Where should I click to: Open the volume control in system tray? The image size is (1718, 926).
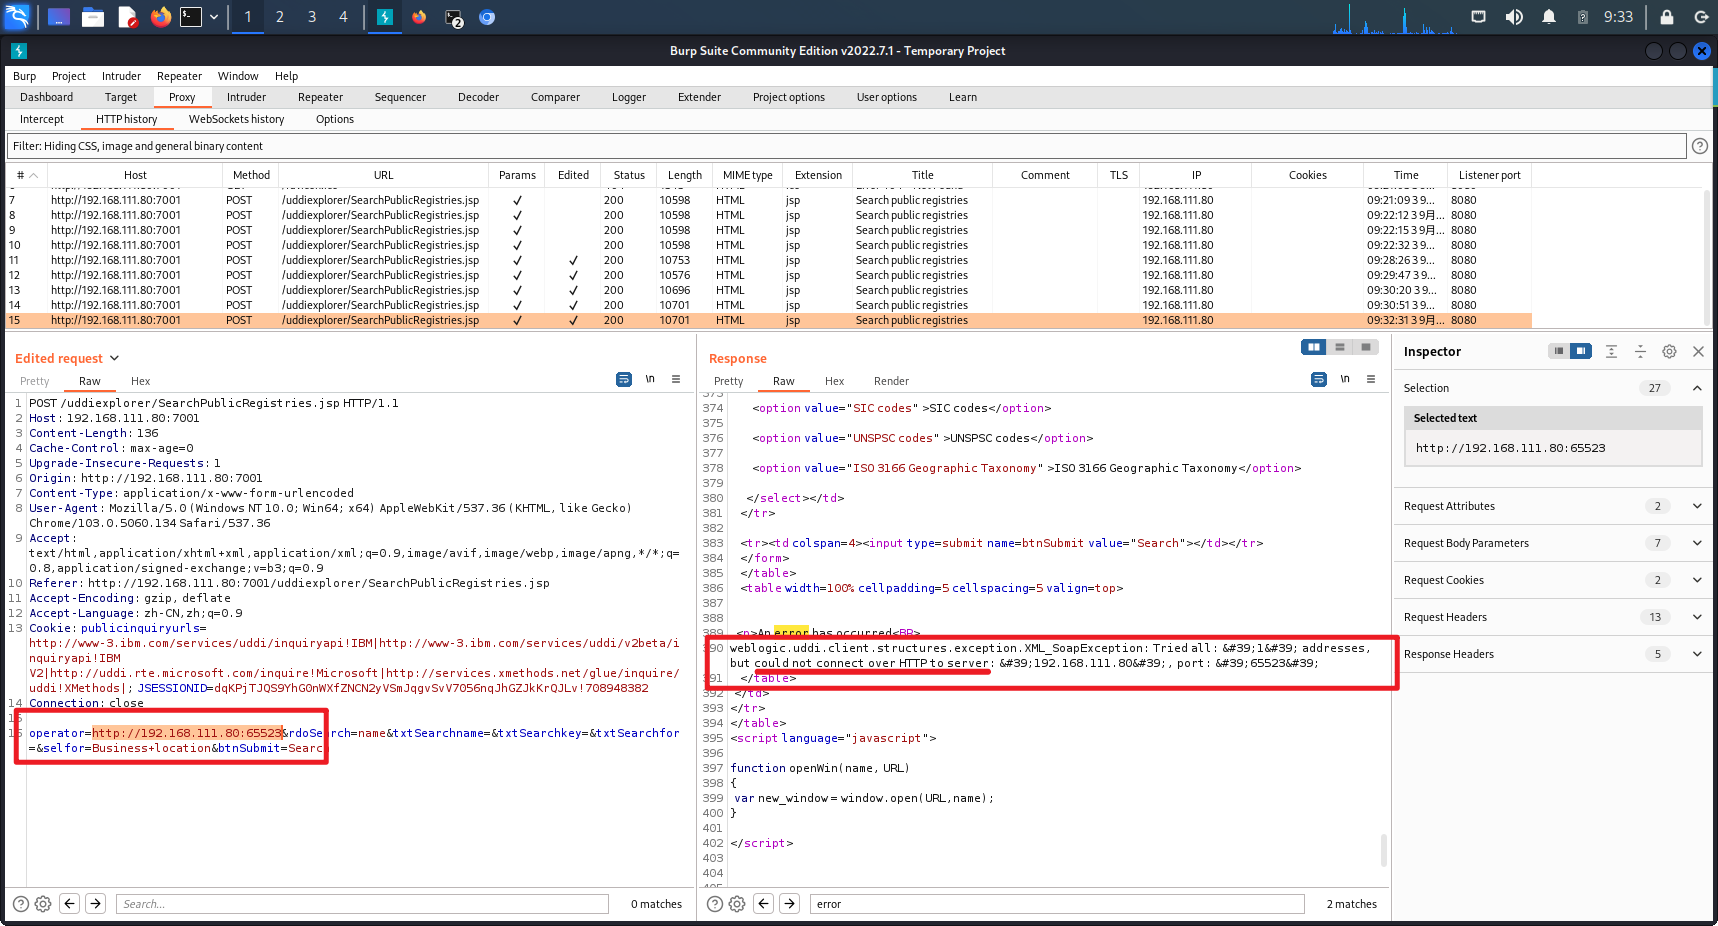tap(1514, 17)
